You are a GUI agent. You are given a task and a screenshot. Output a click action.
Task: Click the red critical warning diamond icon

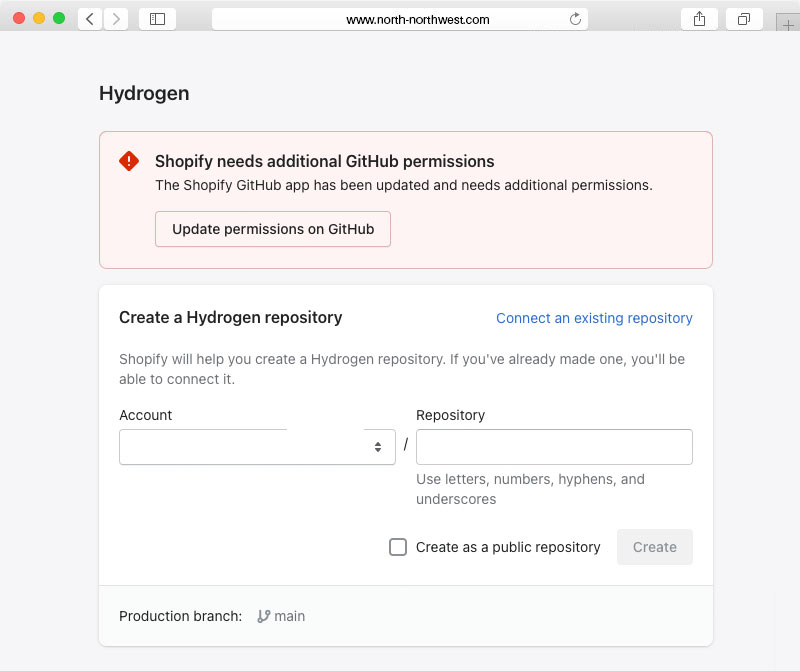[x=129, y=161]
